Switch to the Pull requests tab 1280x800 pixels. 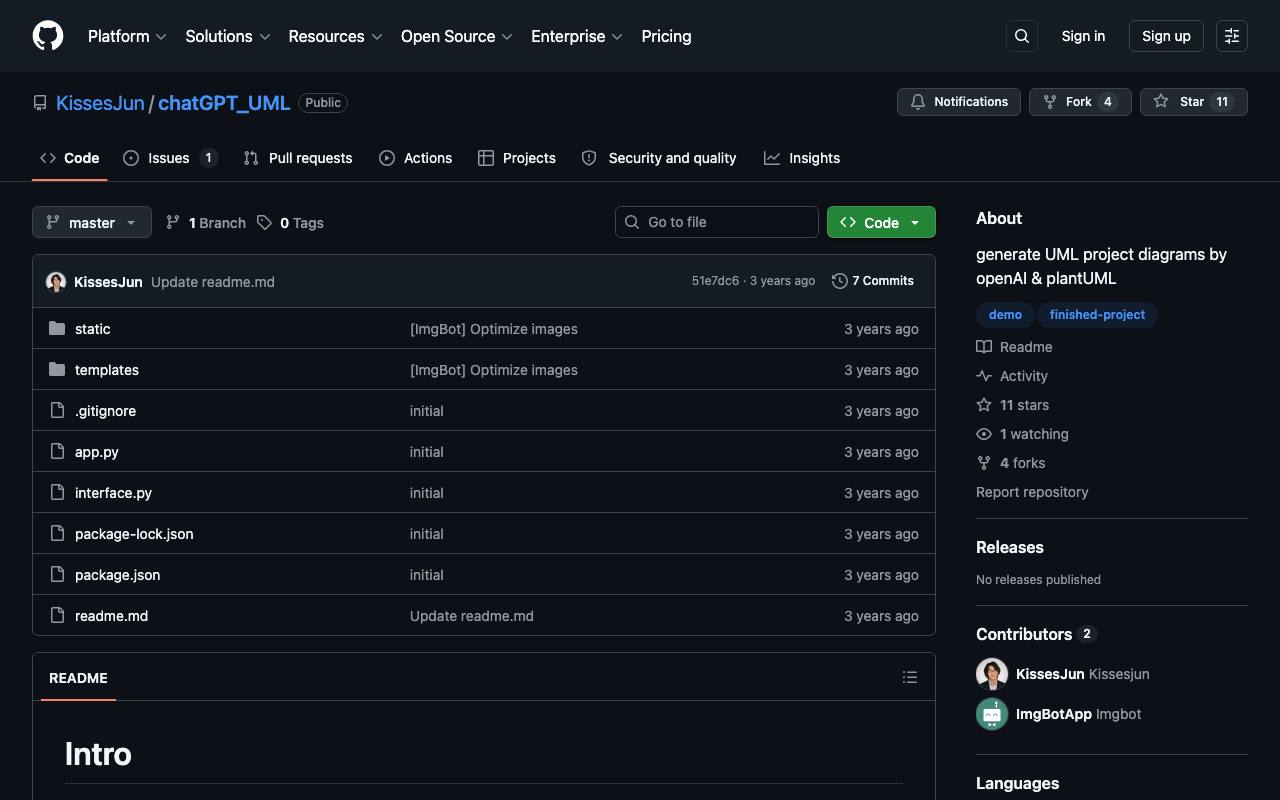pyautogui.click(x=298, y=158)
